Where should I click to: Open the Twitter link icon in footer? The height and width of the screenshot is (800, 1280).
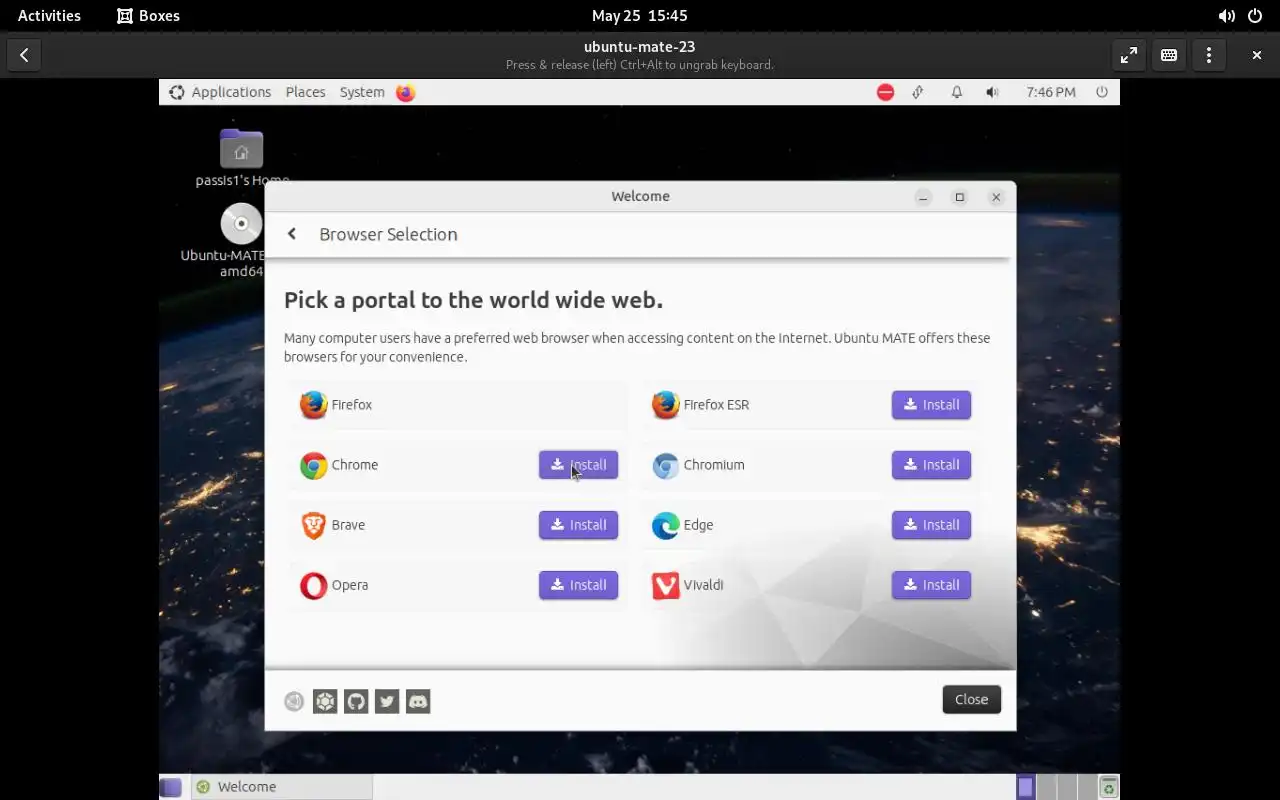coord(387,701)
